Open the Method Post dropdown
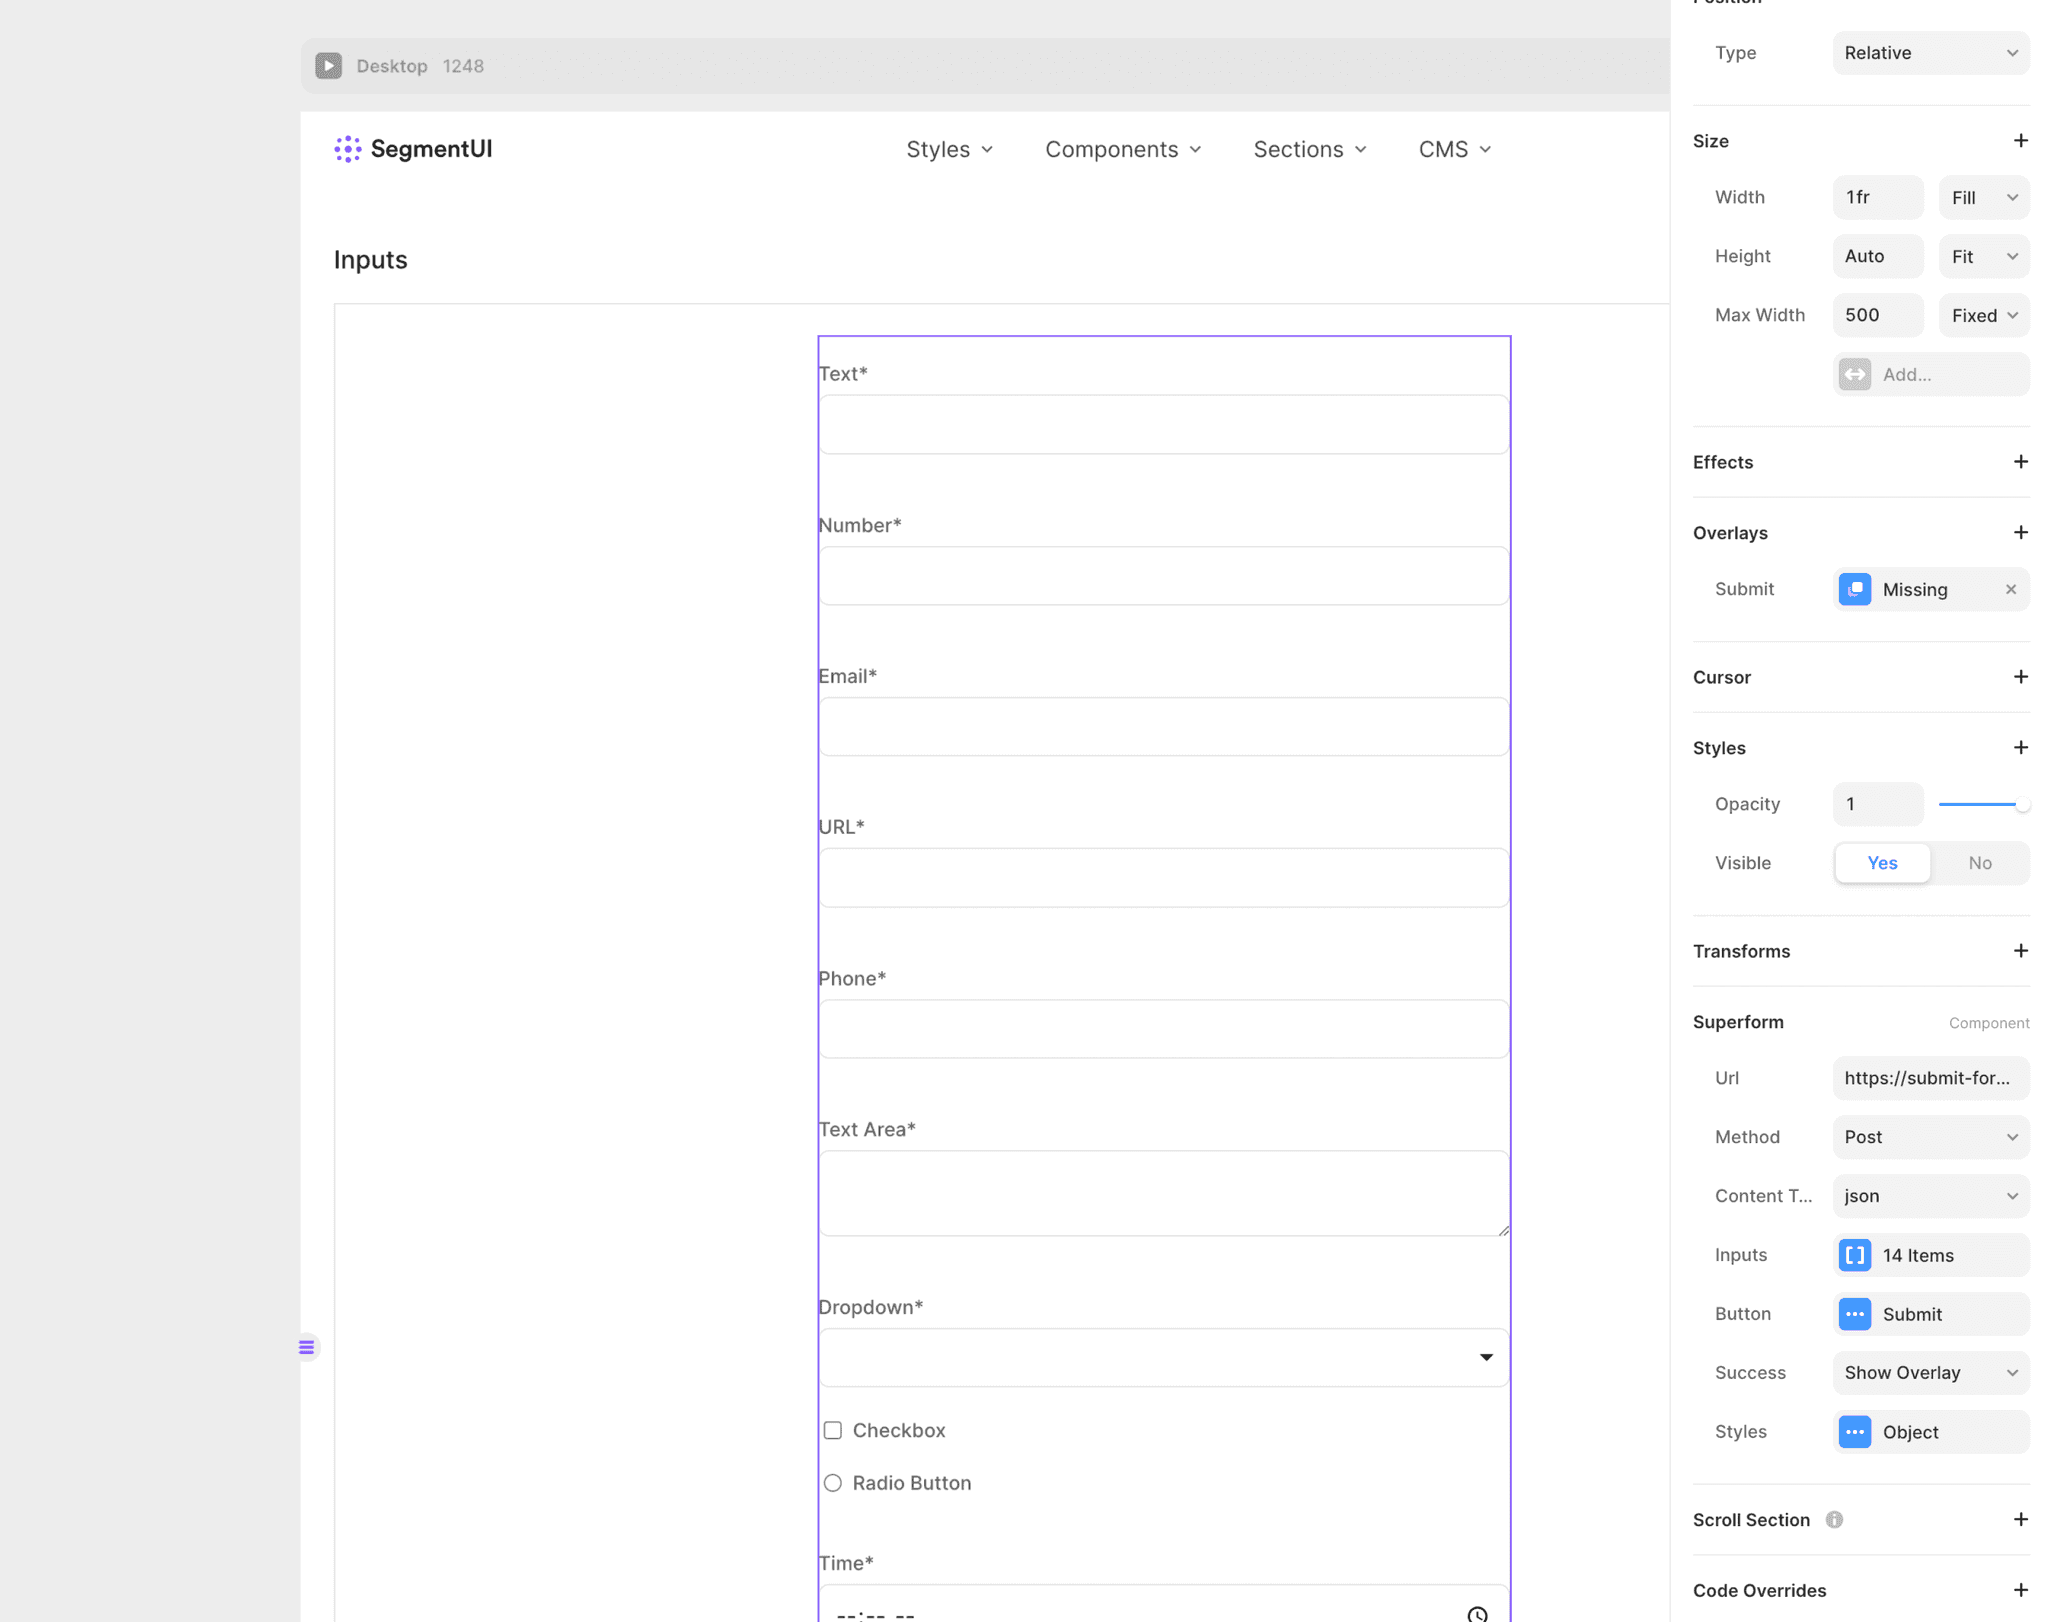 pyautogui.click(x=1930, y=1137)
